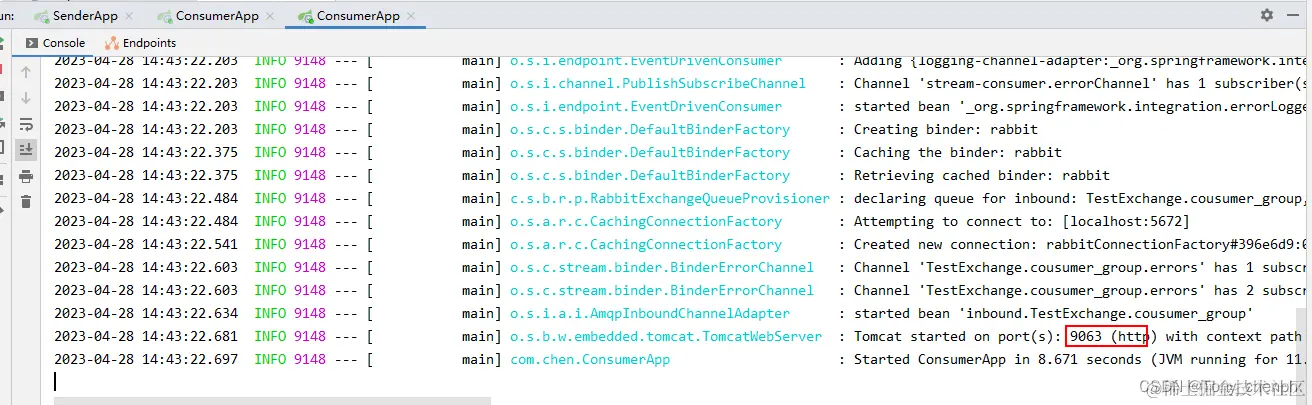Click timestamp '2023-04-28 14:43:22.541'

pyautogui.click(x=146, y=244)
